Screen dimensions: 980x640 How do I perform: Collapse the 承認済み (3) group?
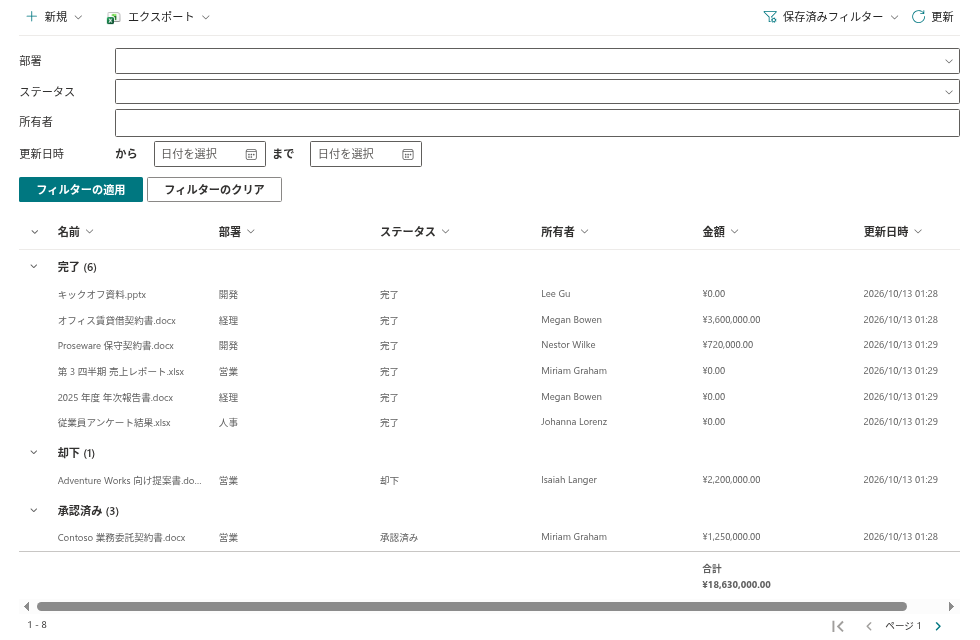click(x=34, y=511)
